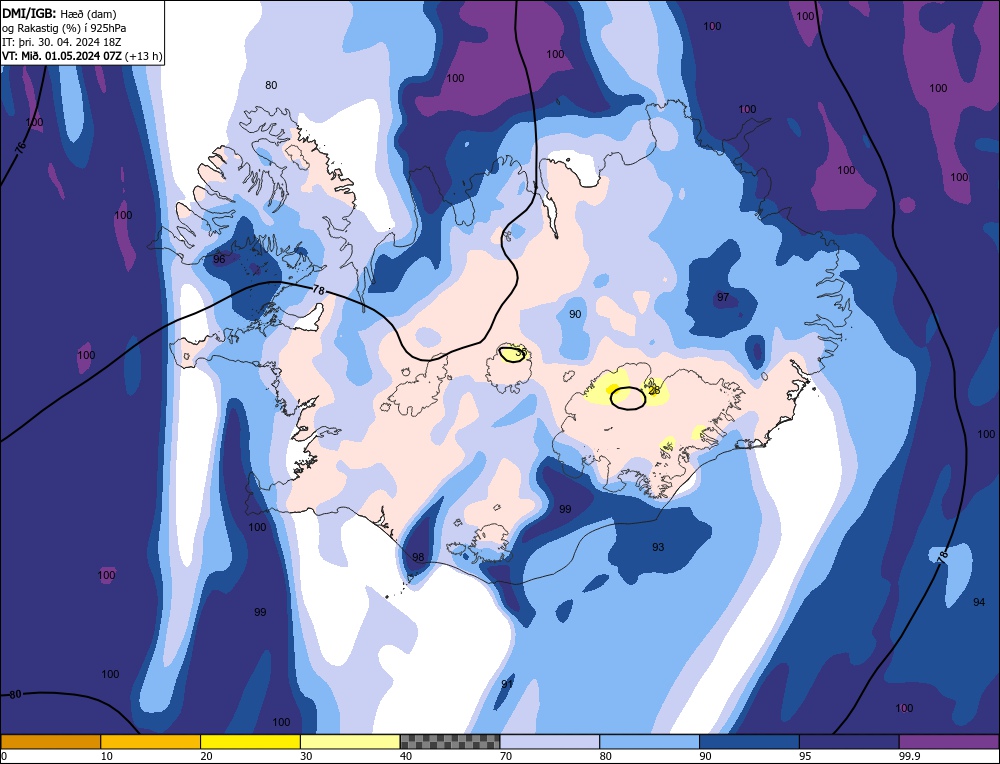Click the '10' legend scale label
The width and height of the screenshot is (1000, 764).
107,756
